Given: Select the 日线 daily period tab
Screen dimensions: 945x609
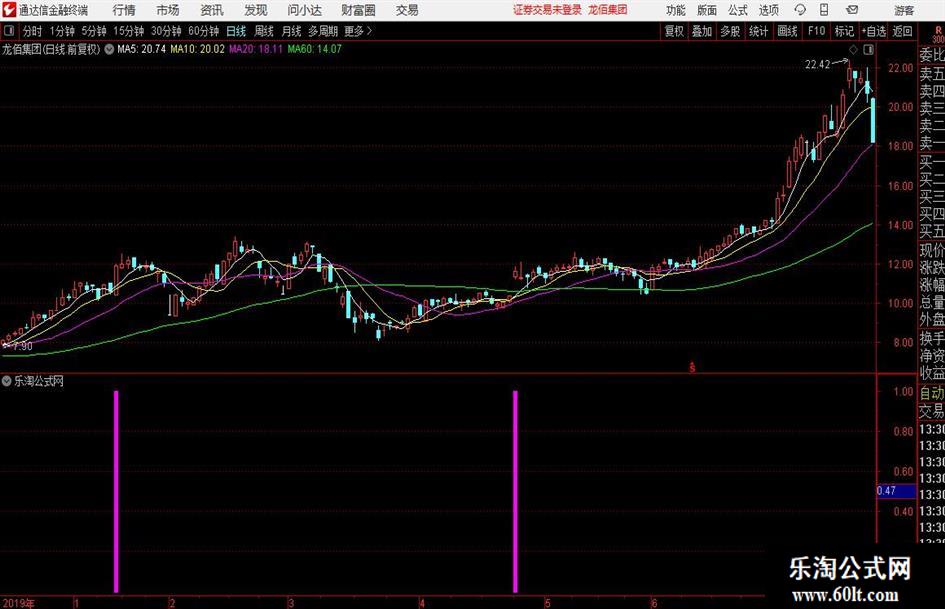Looking at the screenshot, I should tap(236, 31).
